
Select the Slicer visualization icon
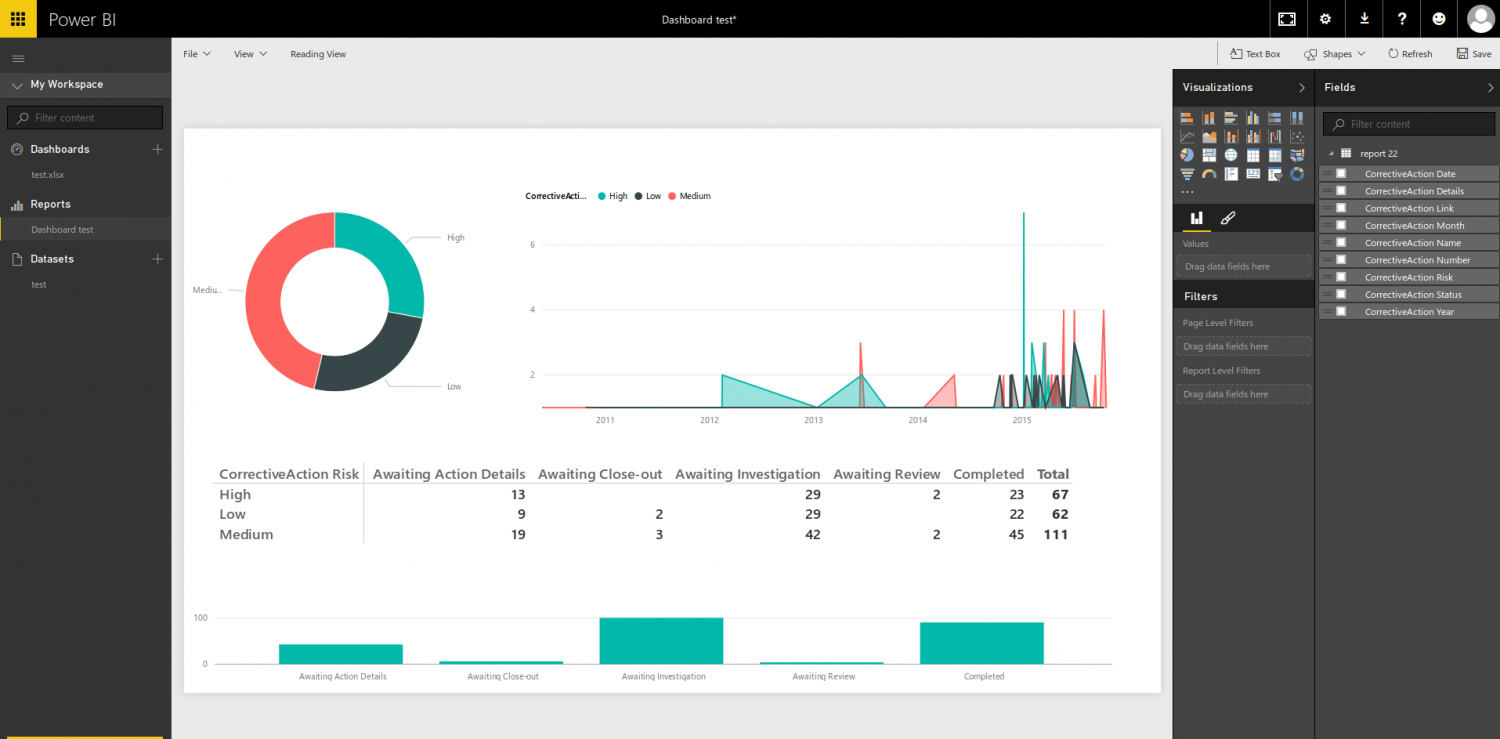(x=1275, y=173)
